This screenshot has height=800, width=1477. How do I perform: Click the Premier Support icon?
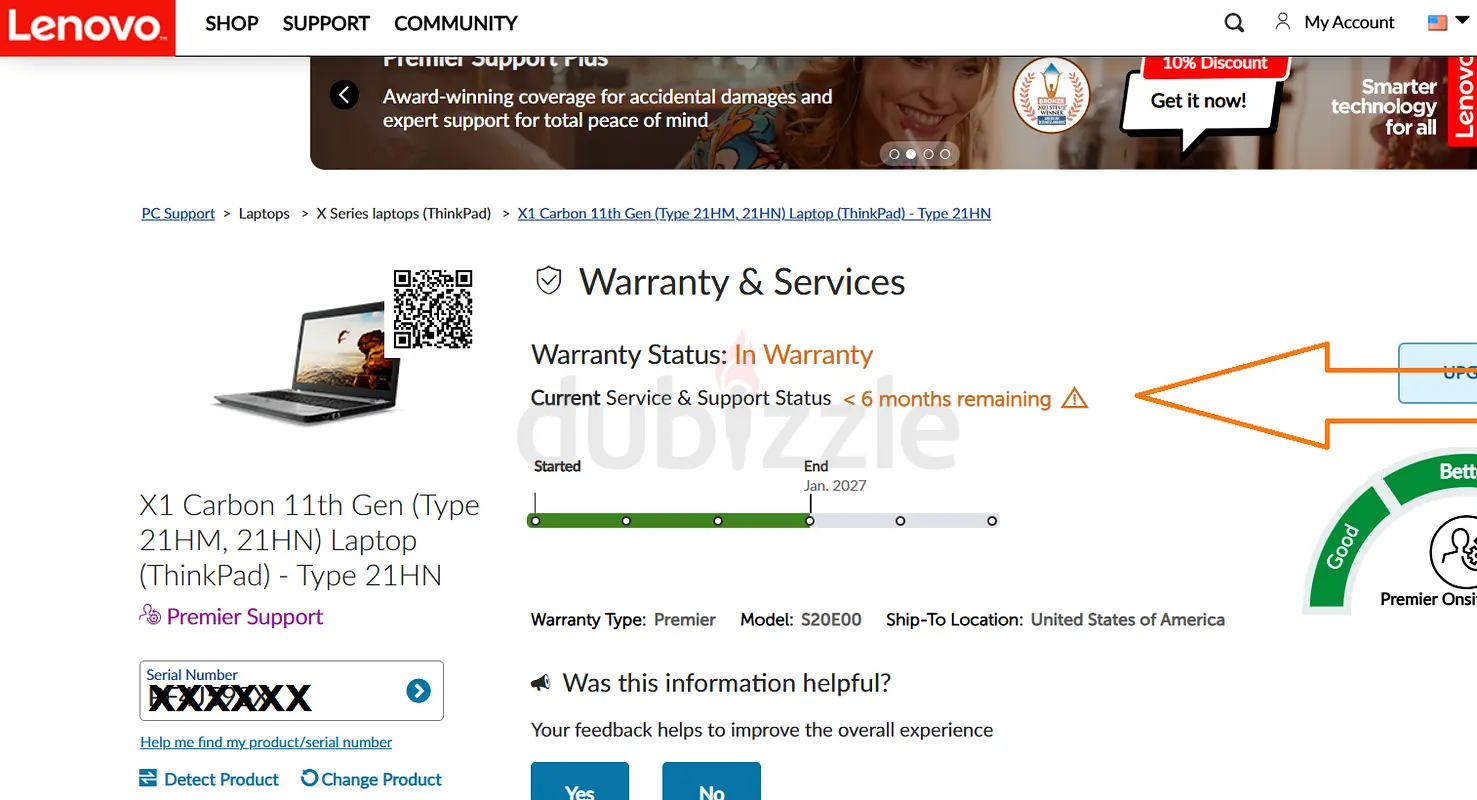[x=150, y=615]
